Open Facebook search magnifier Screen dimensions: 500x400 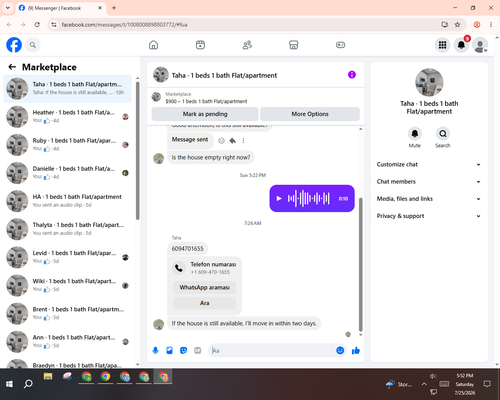coord(33,45)
